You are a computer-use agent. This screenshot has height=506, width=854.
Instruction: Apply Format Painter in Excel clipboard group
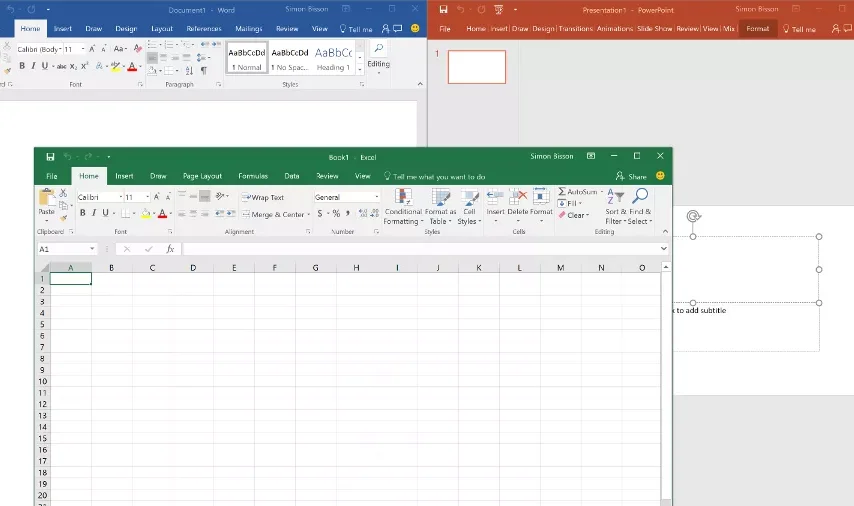tap(63, 218)
